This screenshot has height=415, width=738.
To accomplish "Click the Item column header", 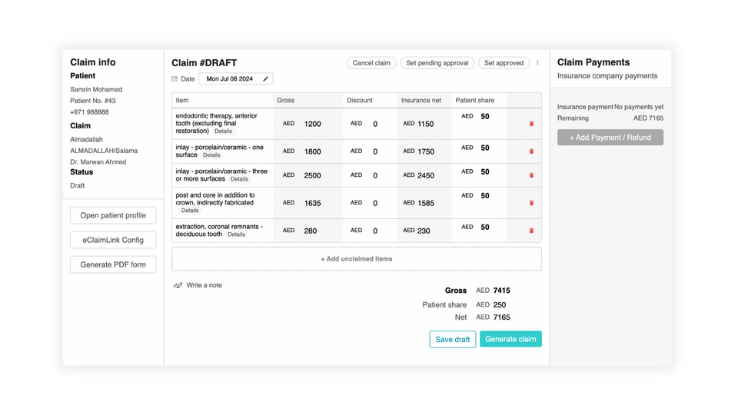I will click(x=182, y=100).
